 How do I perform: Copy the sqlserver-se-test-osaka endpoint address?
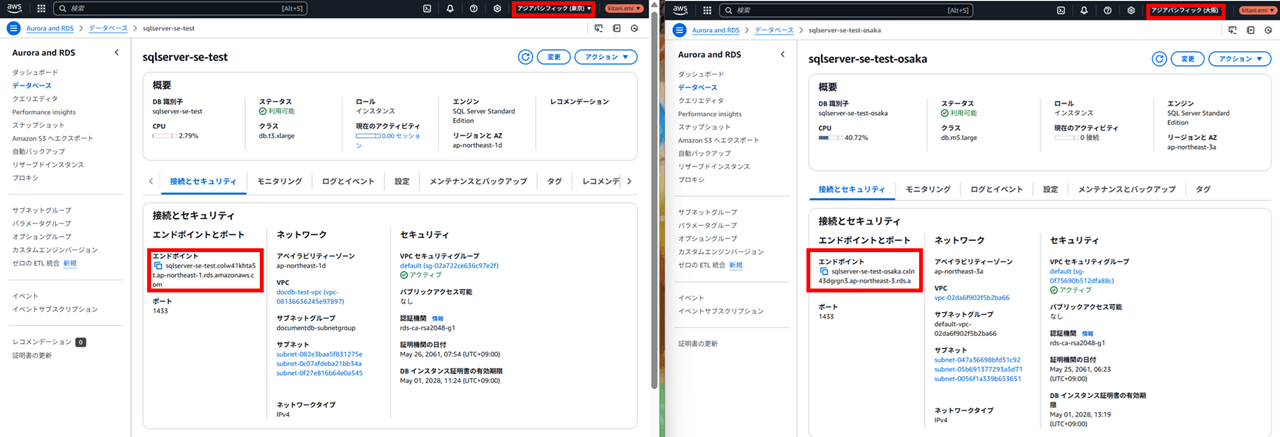824,271
